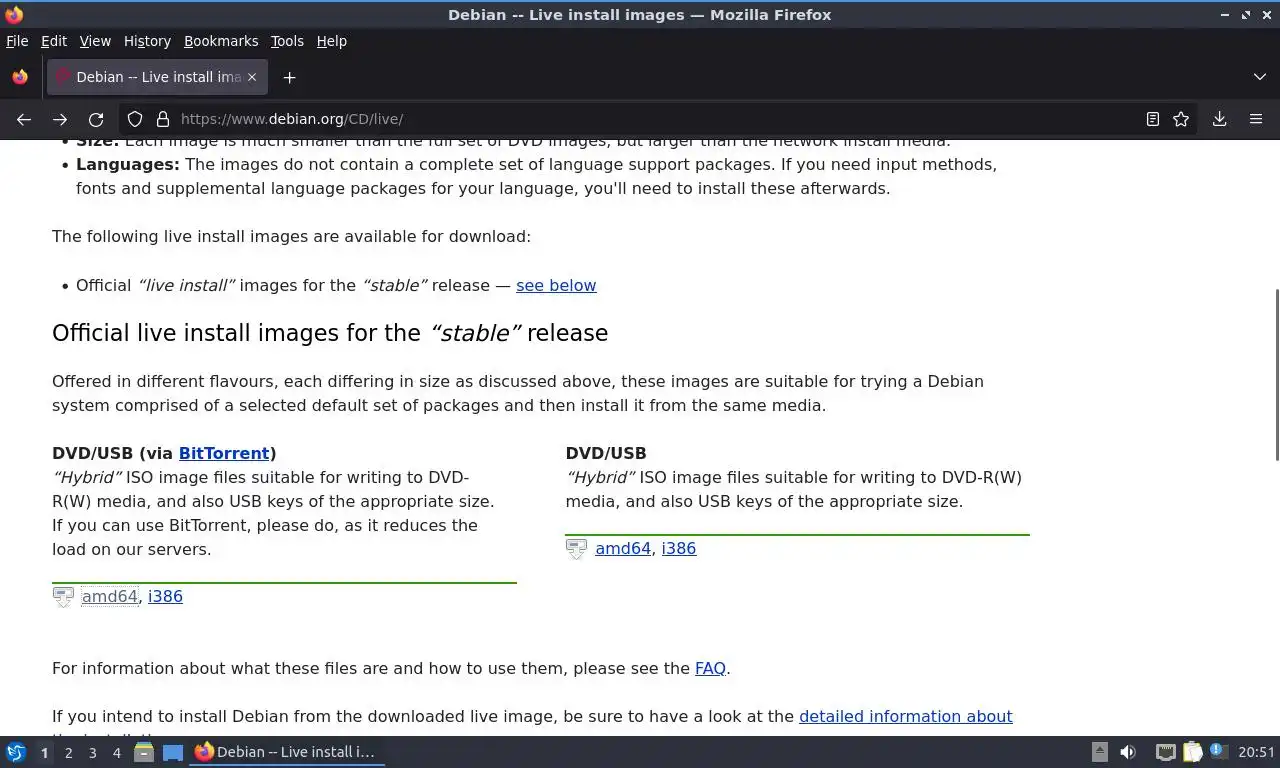The image size is (1280, 768).
Task: Open removable media eject tray icon
Action: (1099, 752)
